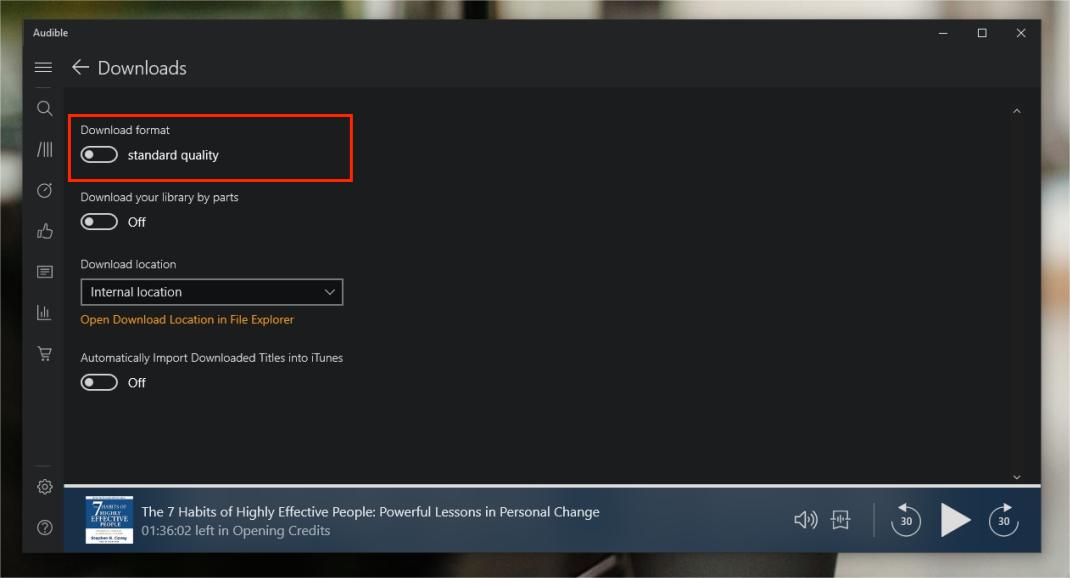Open the Search sidebar icon
This screenshot has height=578, width=1070.
pyautogui.click(x=44, y=109)
